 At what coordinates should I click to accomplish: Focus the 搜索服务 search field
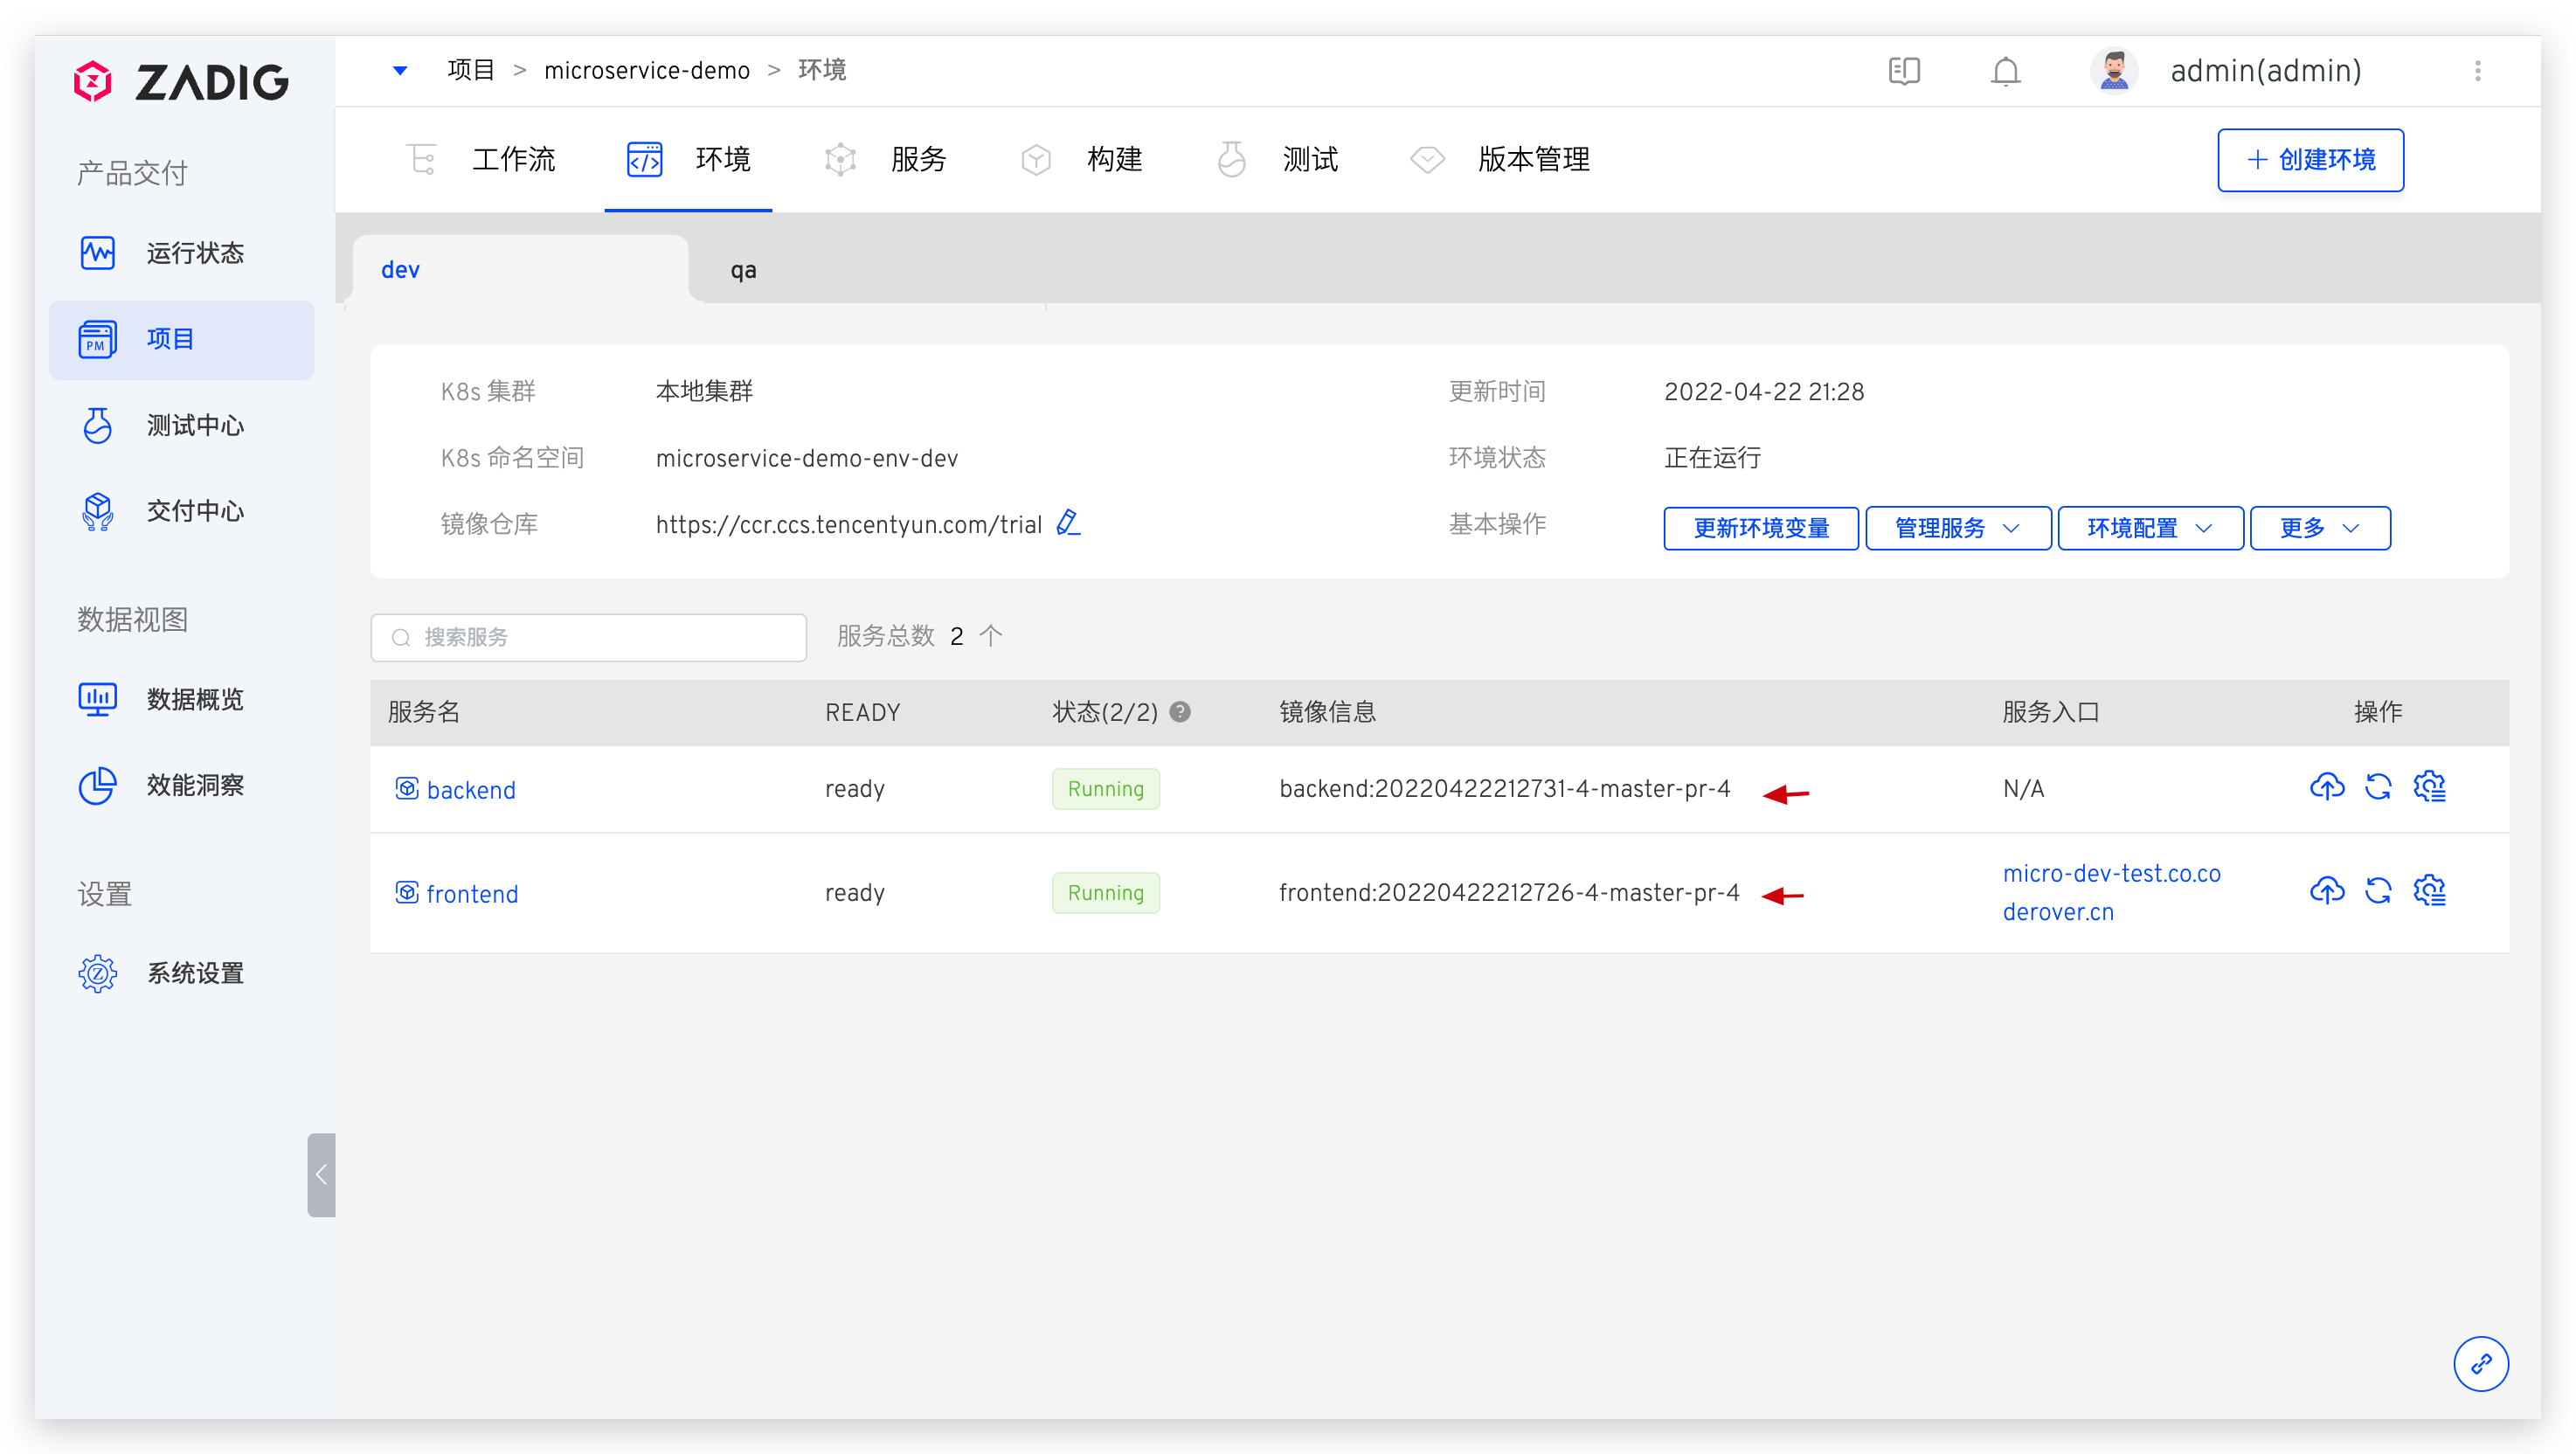588,637
